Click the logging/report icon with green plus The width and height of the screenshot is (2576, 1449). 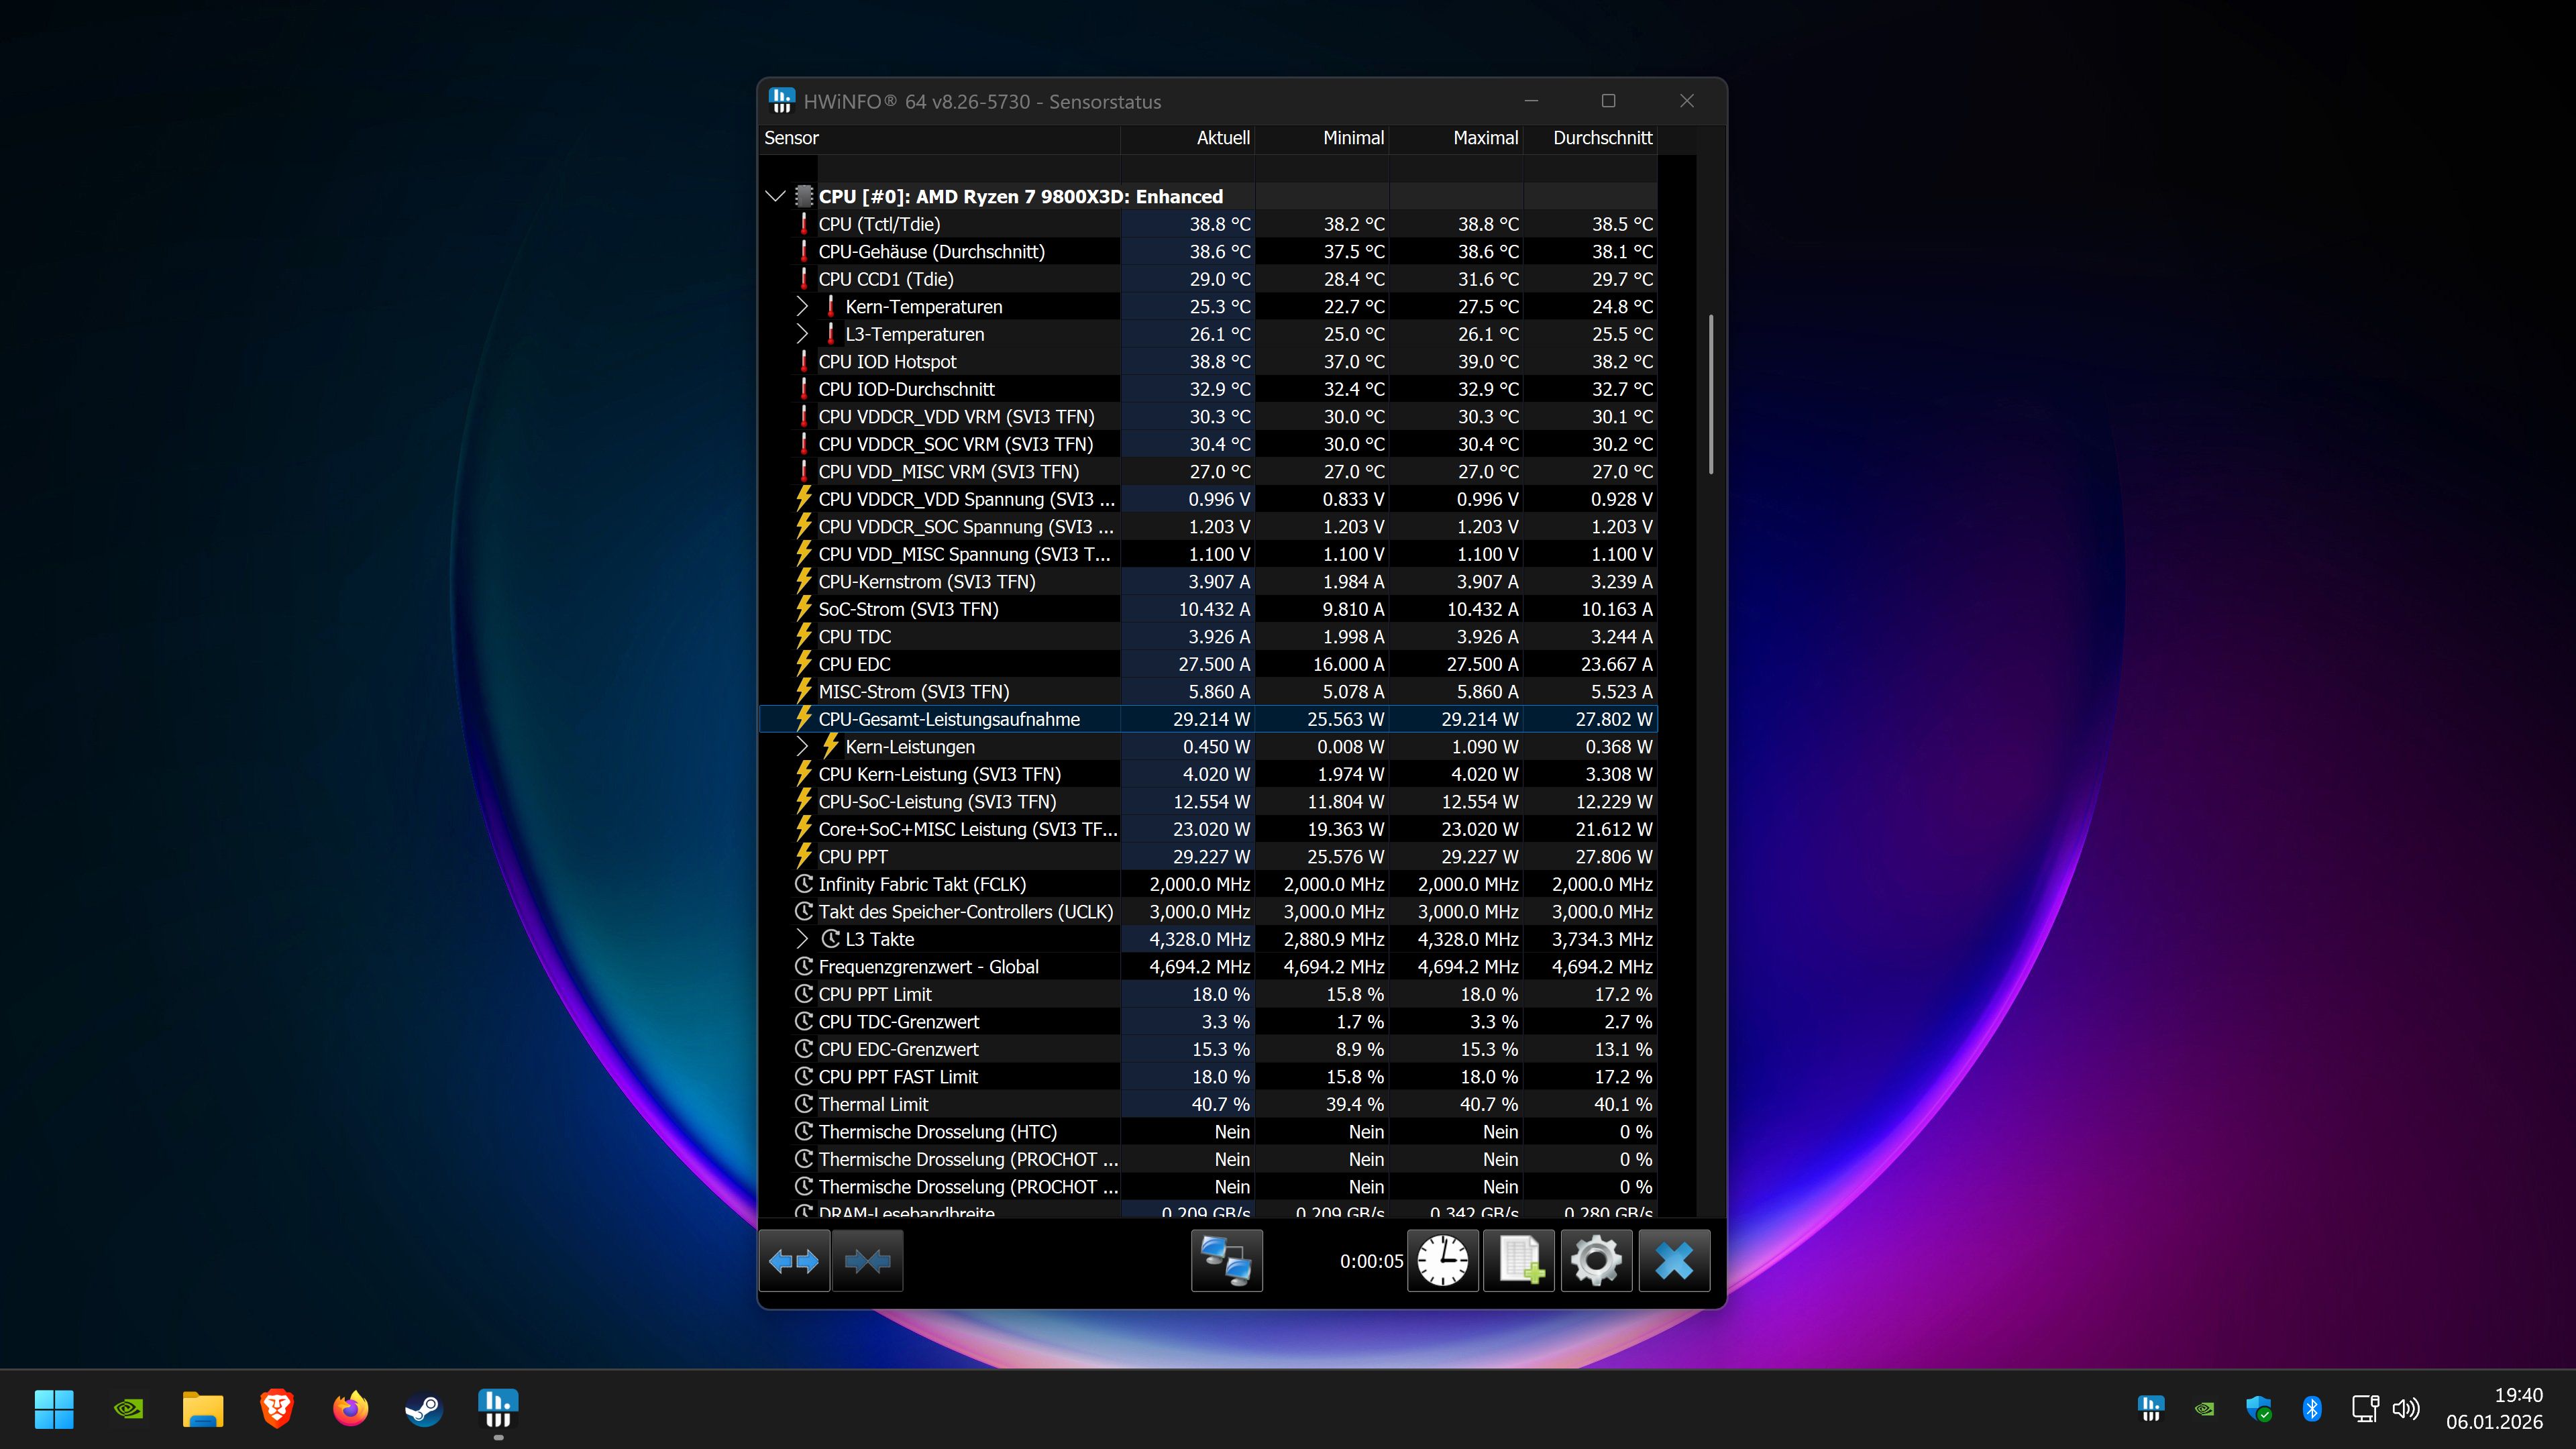pos(1519,1261)
